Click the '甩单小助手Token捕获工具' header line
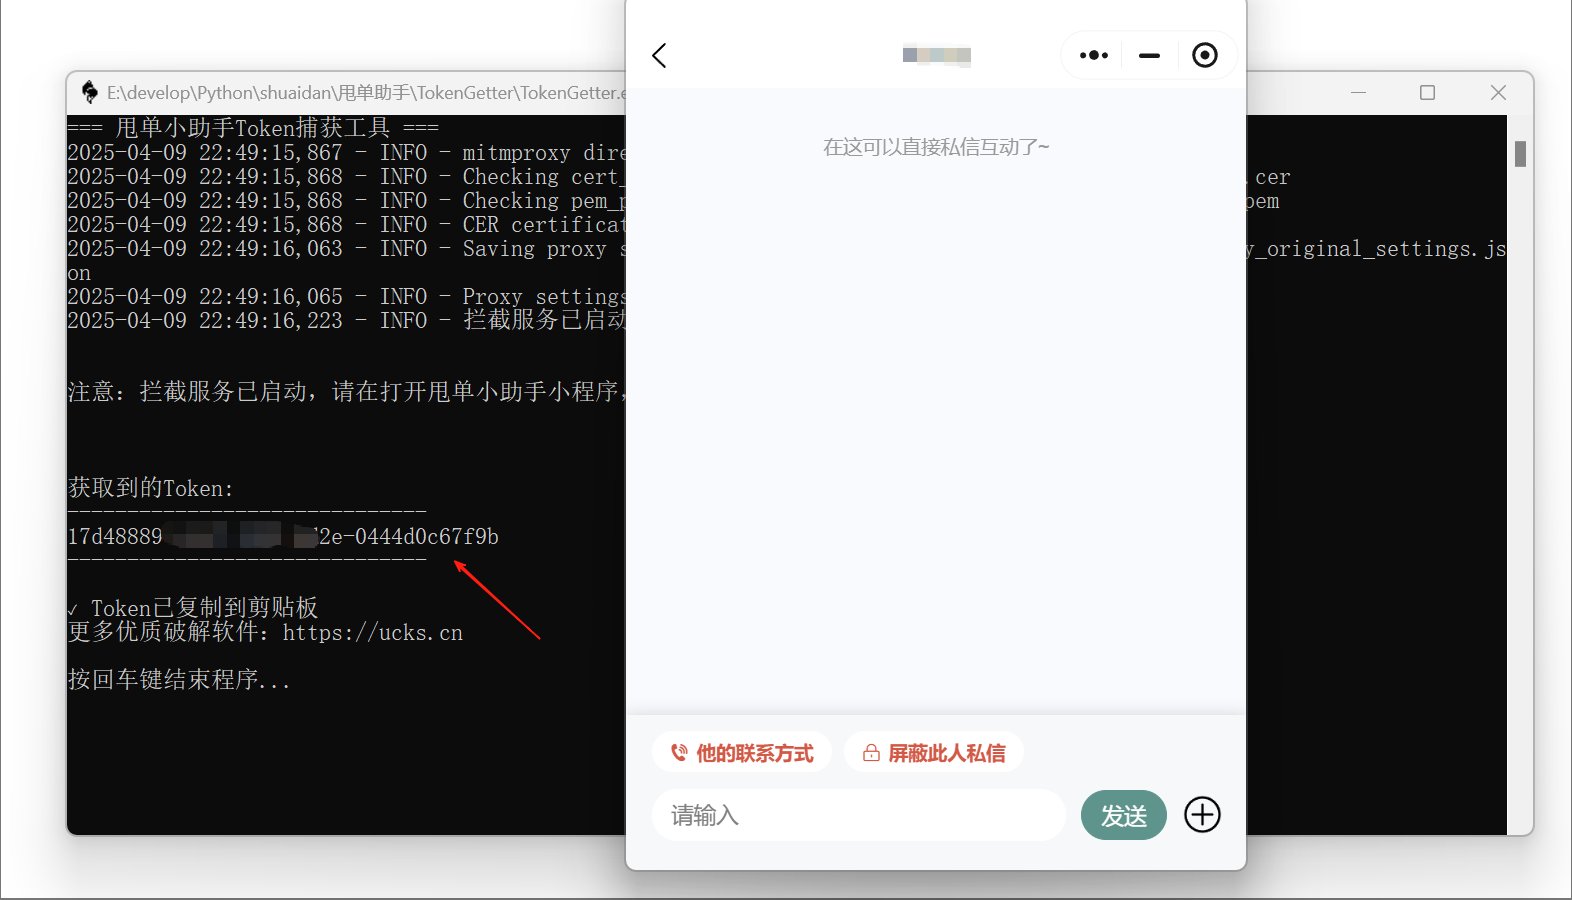Screen dimensions: 1572x900 pyautogui.click(x=253, y=128)
